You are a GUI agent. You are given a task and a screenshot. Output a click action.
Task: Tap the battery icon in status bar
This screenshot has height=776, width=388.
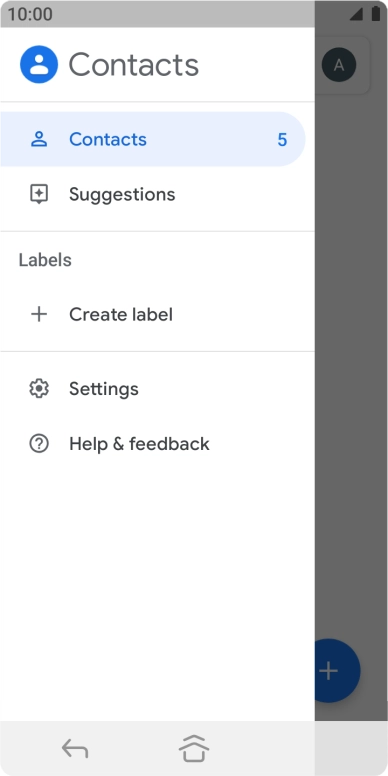pyautogui.click(x=376, y=14)
